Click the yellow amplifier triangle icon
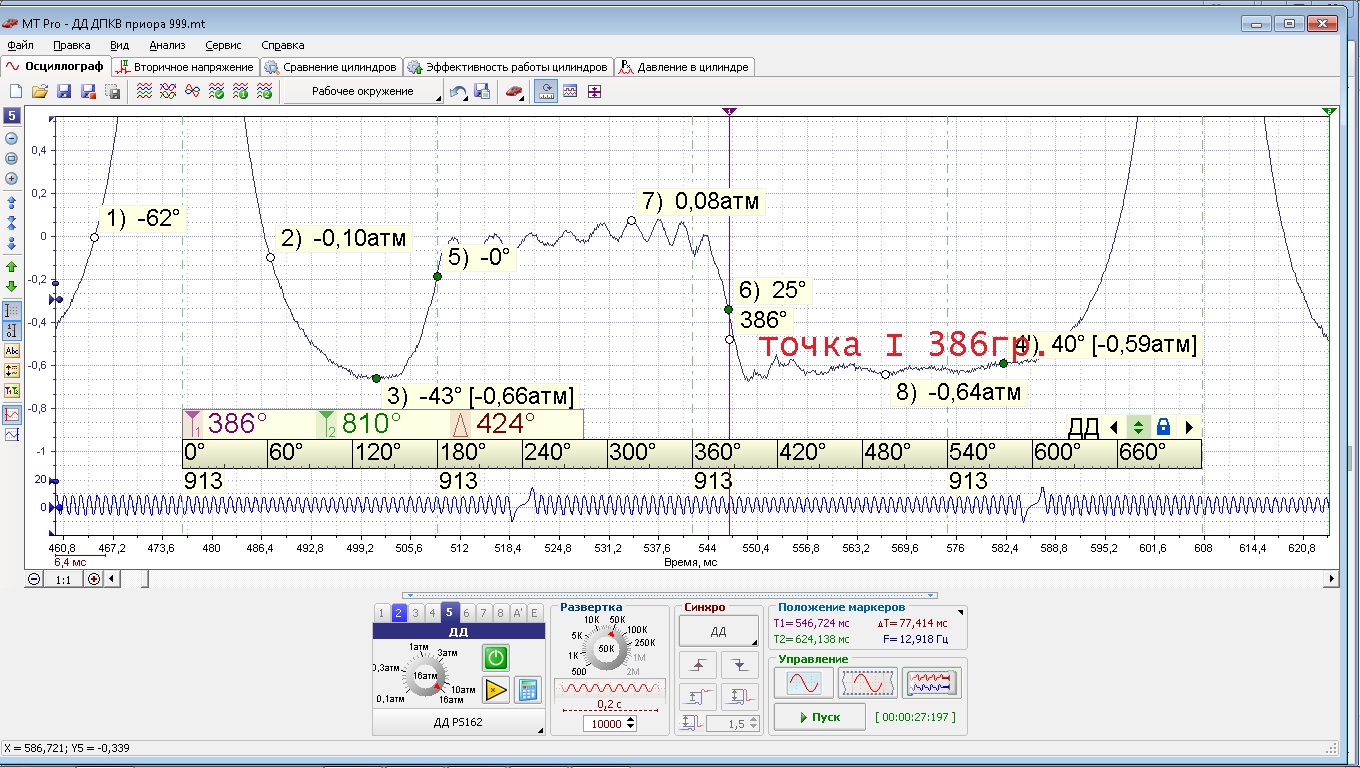1360x768 pixels. point(496,689)
